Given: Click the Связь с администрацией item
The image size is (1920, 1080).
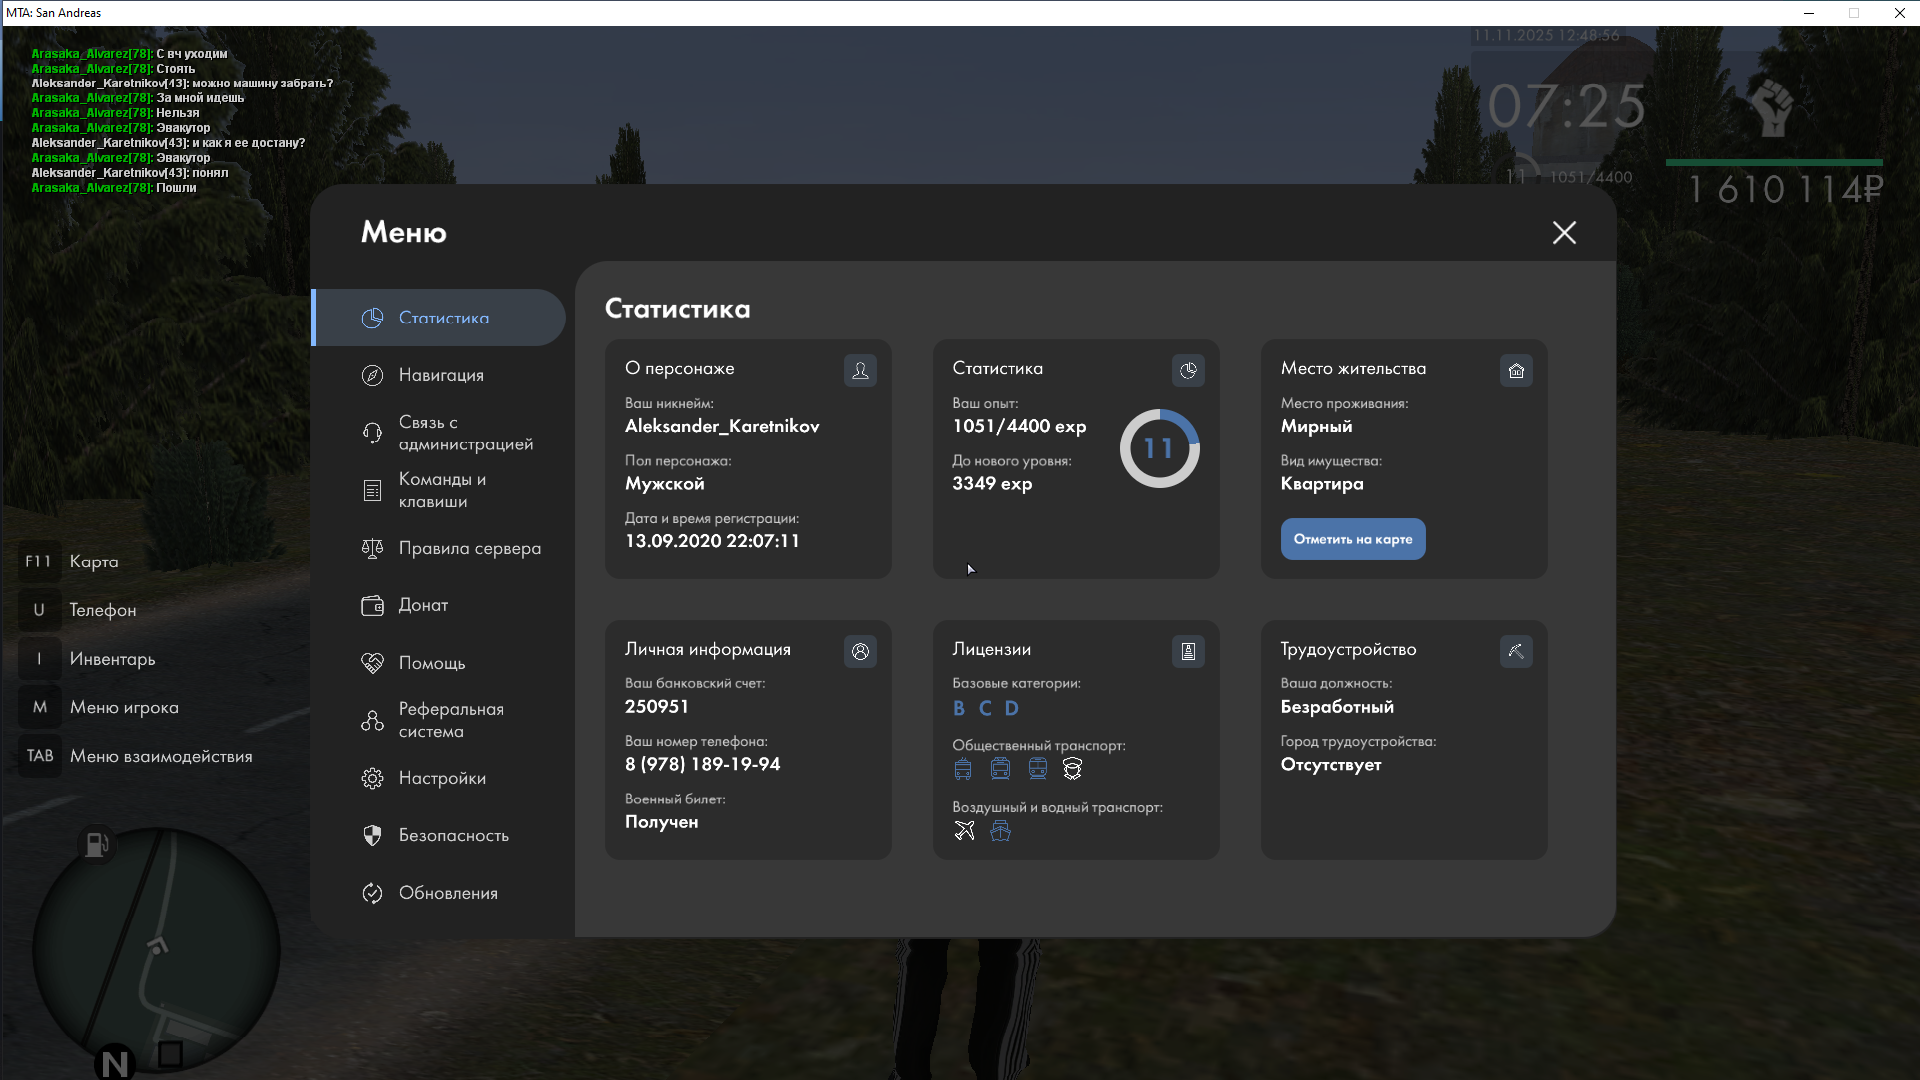Looking at the screenshot, I should [465, 433].
